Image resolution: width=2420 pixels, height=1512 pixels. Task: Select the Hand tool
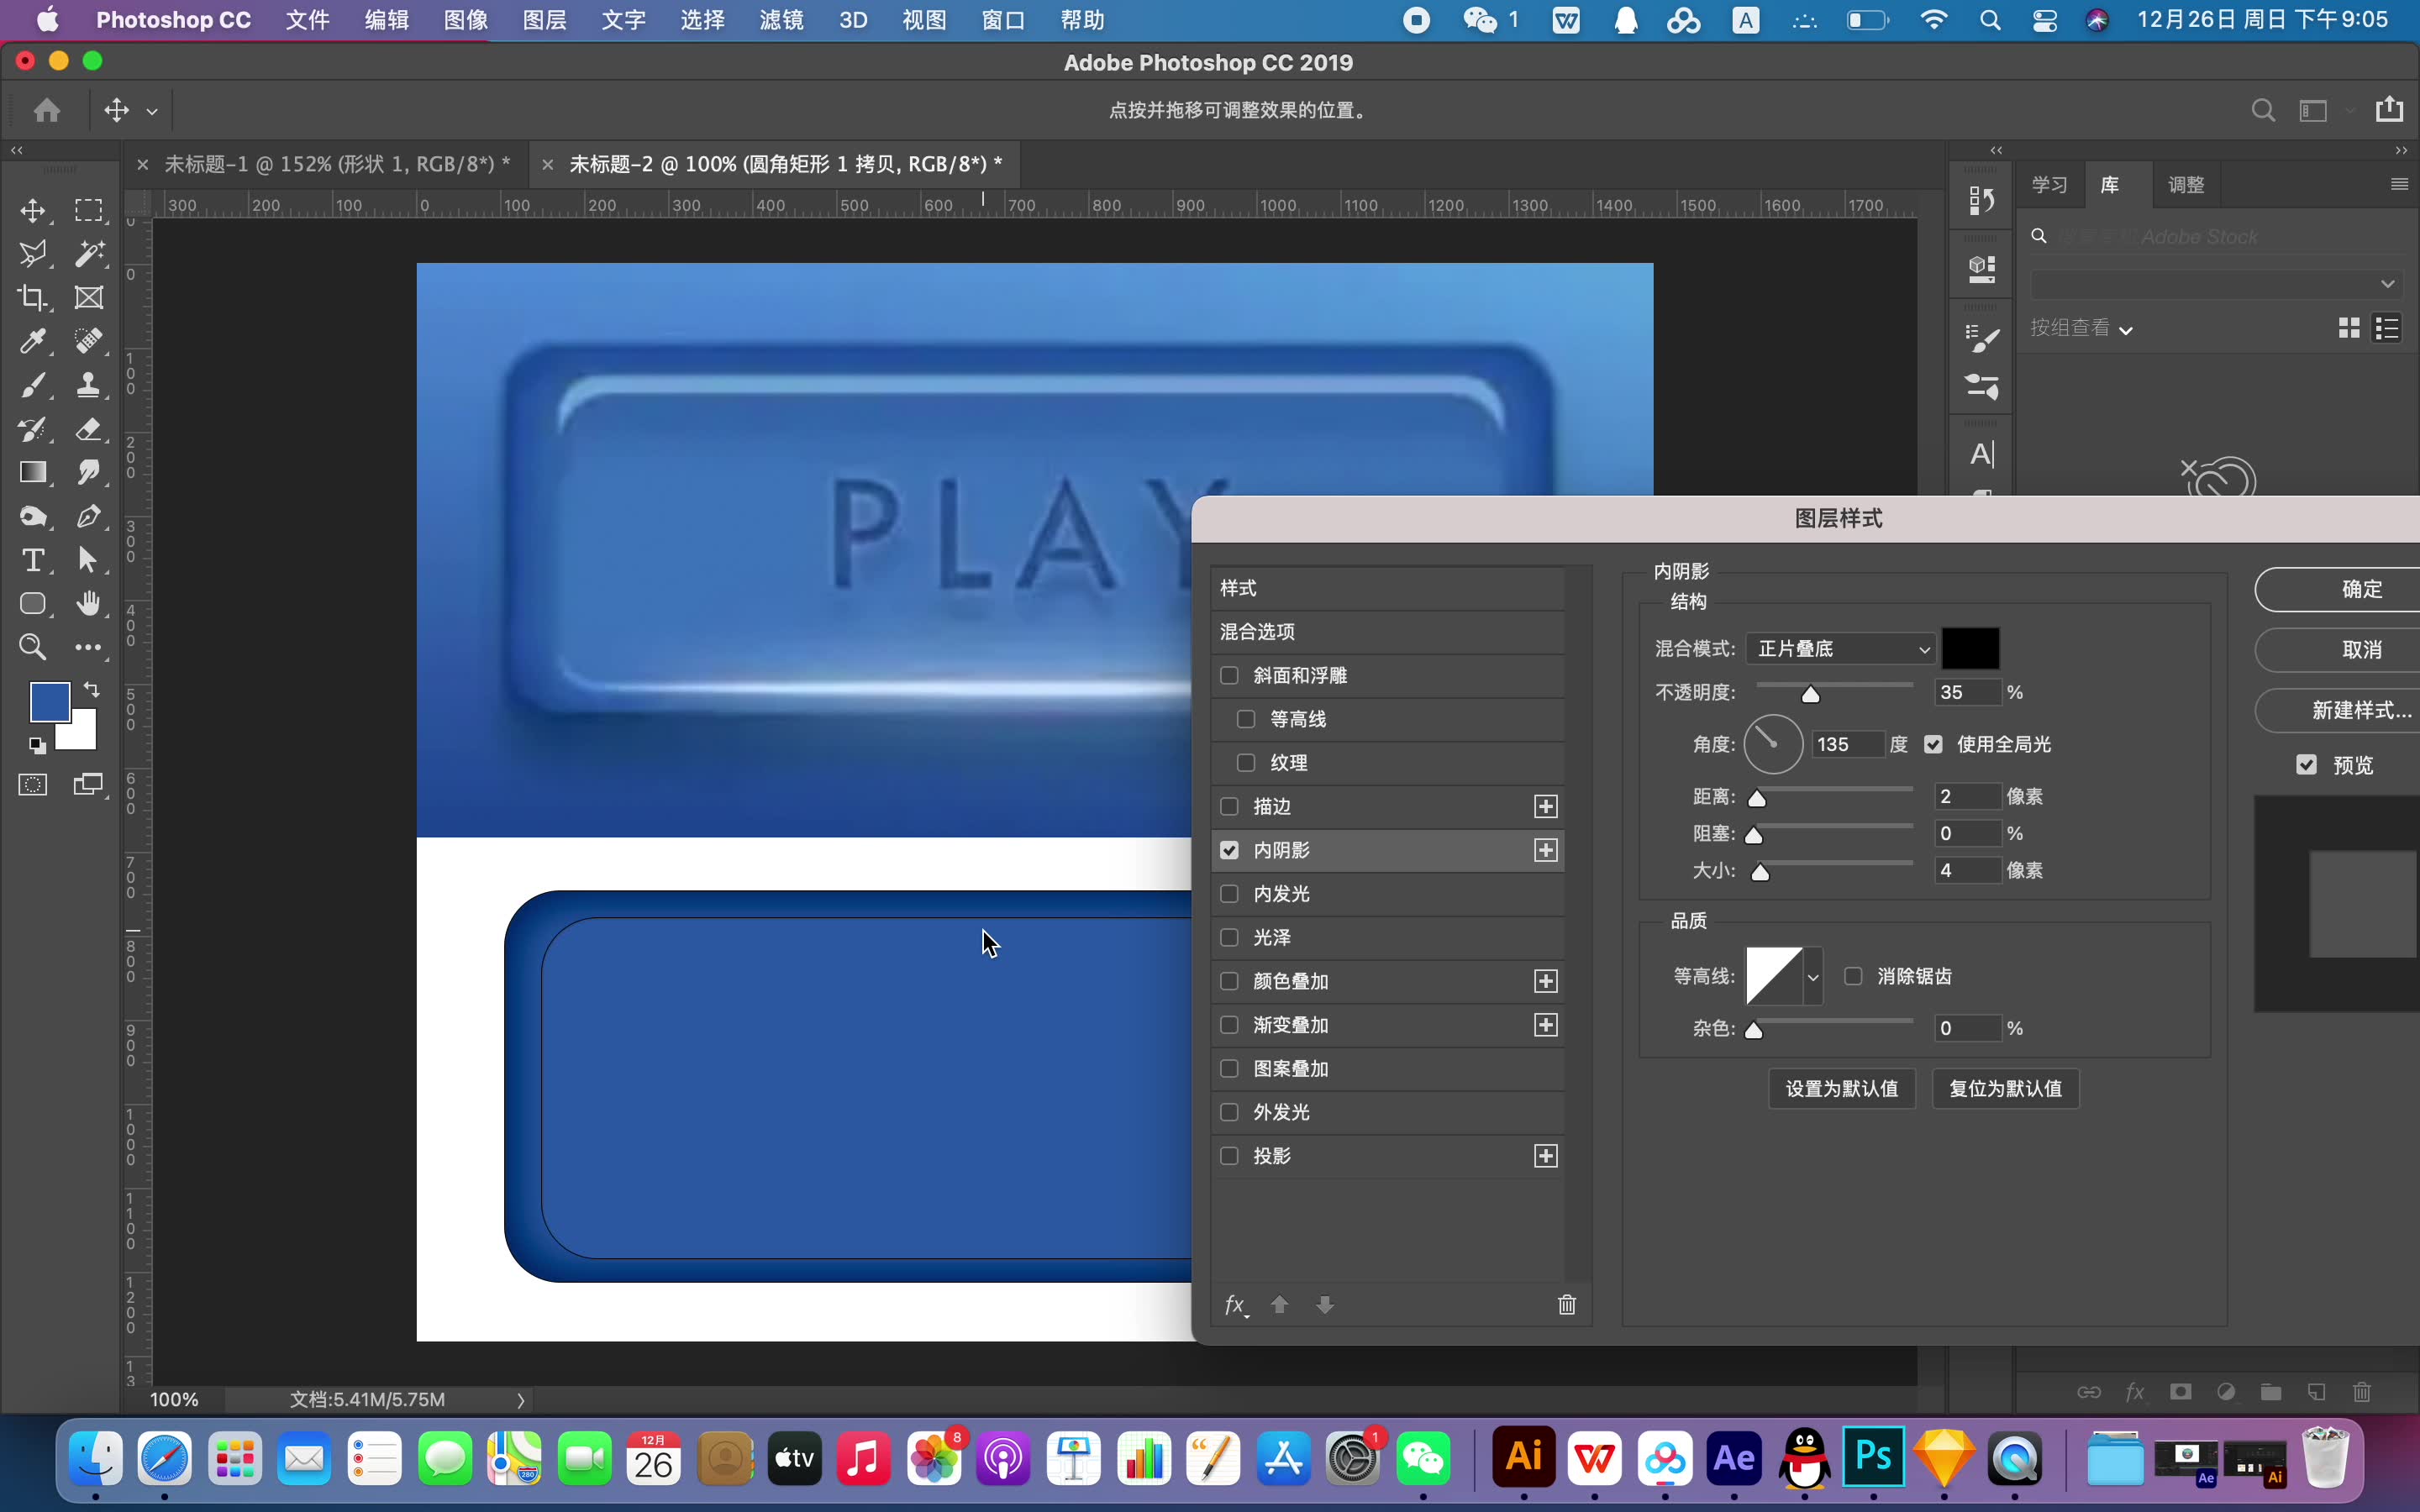[89, 603]
